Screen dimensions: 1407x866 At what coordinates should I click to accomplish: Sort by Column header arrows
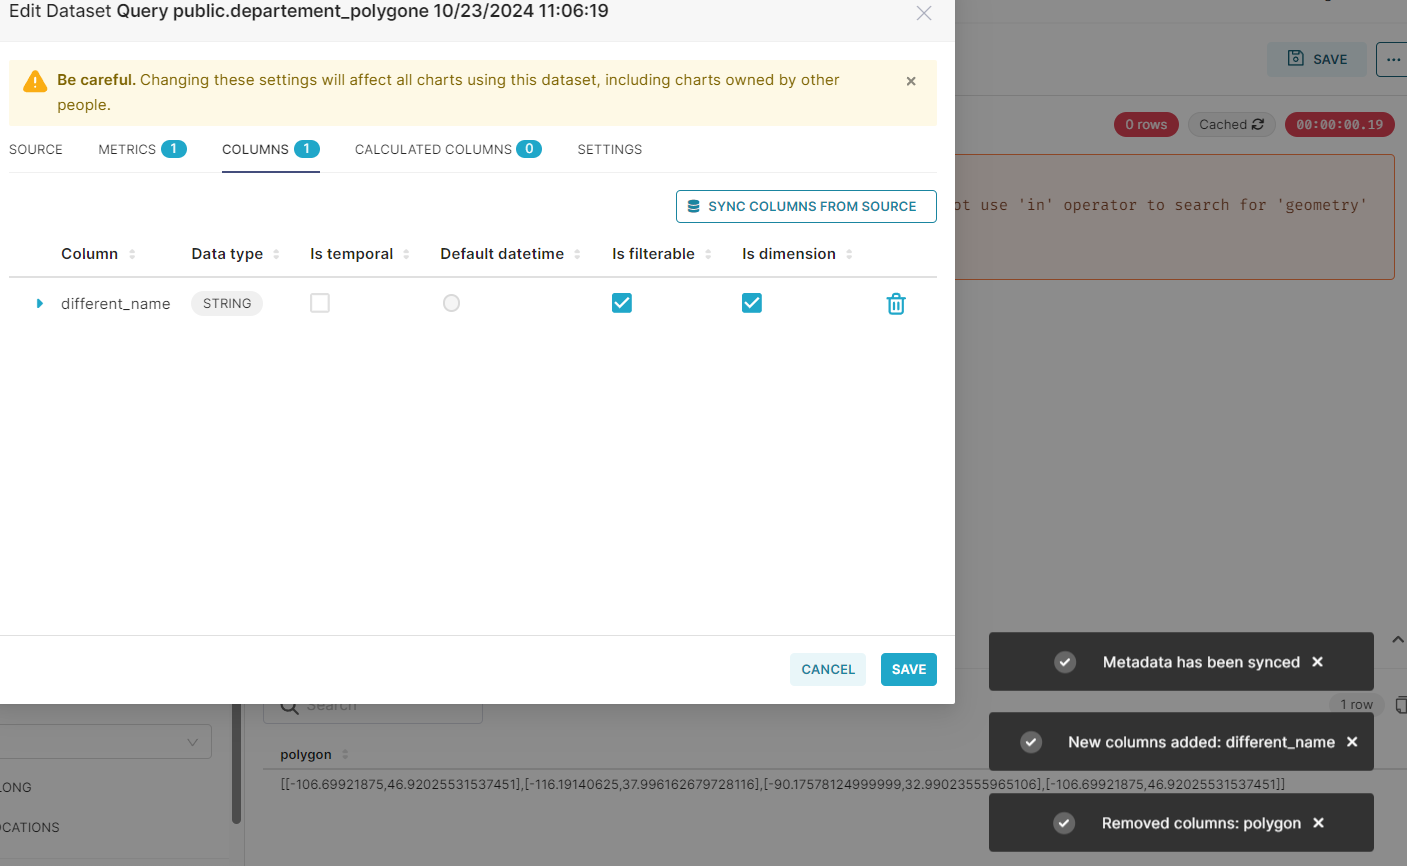tap(132, 254)
